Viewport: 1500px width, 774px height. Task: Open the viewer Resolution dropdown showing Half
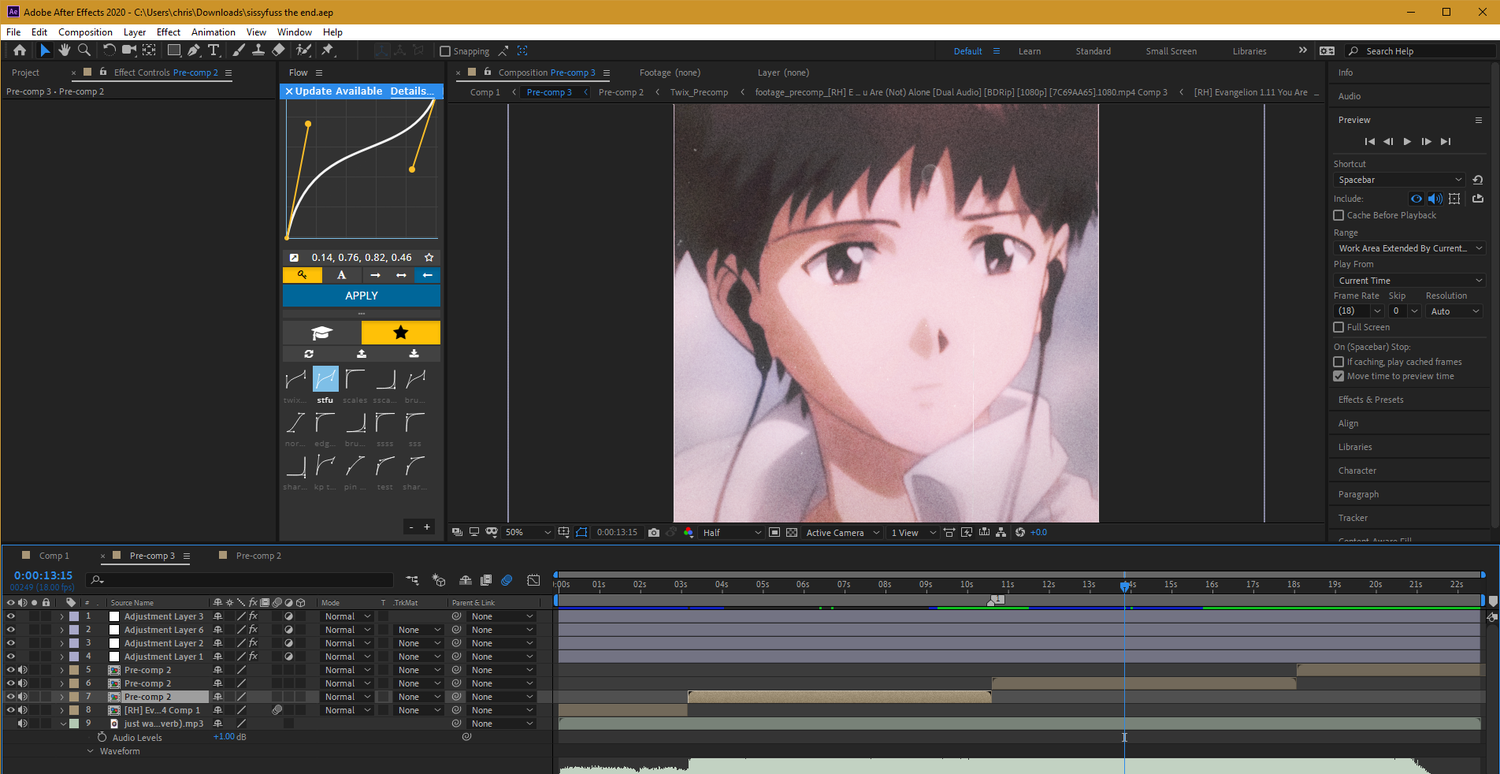click(x=731, y=532)
